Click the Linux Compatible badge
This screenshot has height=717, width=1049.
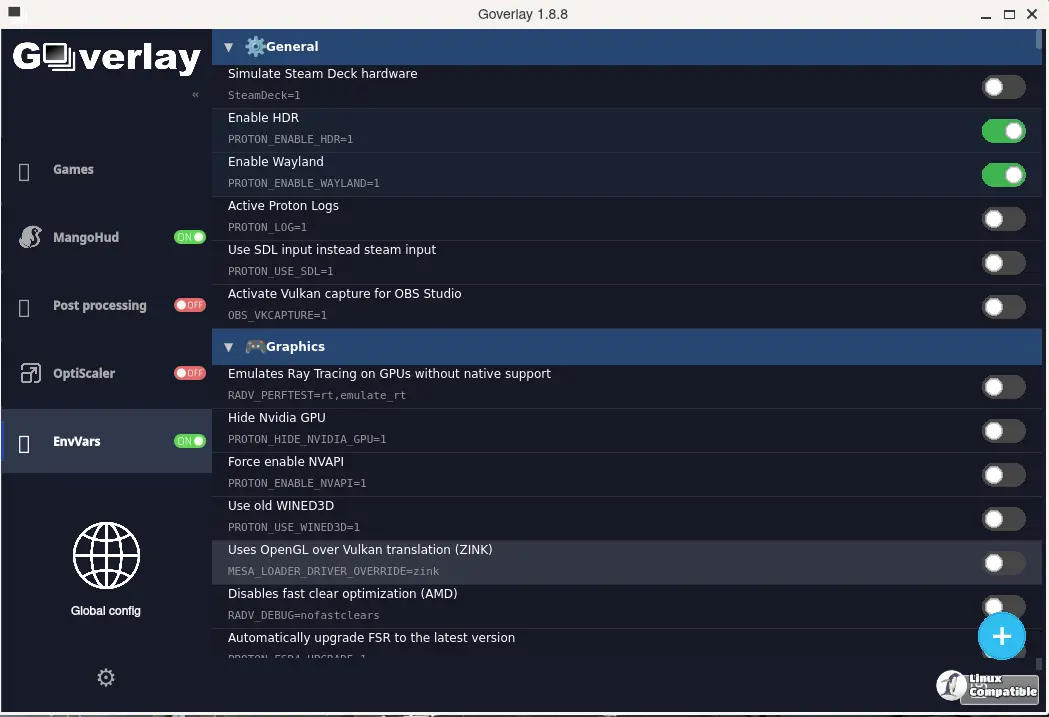click(x=987, y=687)
